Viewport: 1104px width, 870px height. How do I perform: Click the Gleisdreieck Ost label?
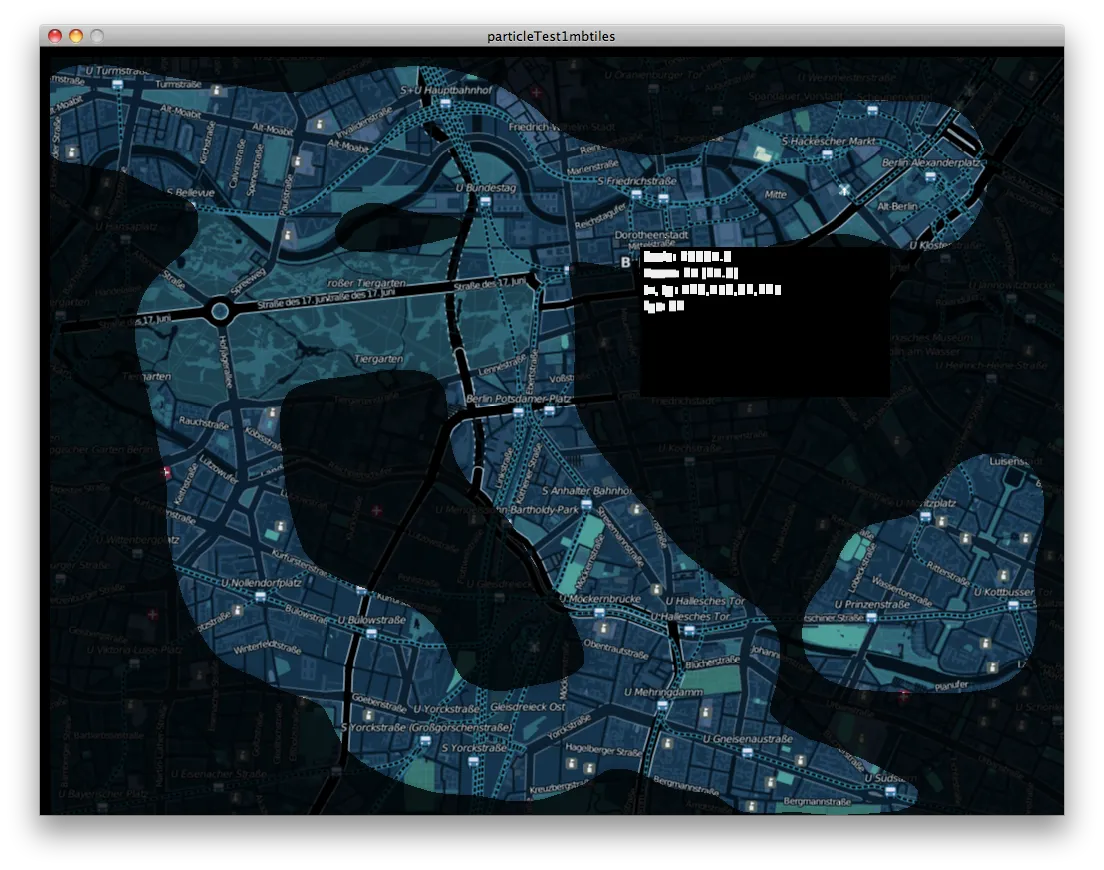527,707
